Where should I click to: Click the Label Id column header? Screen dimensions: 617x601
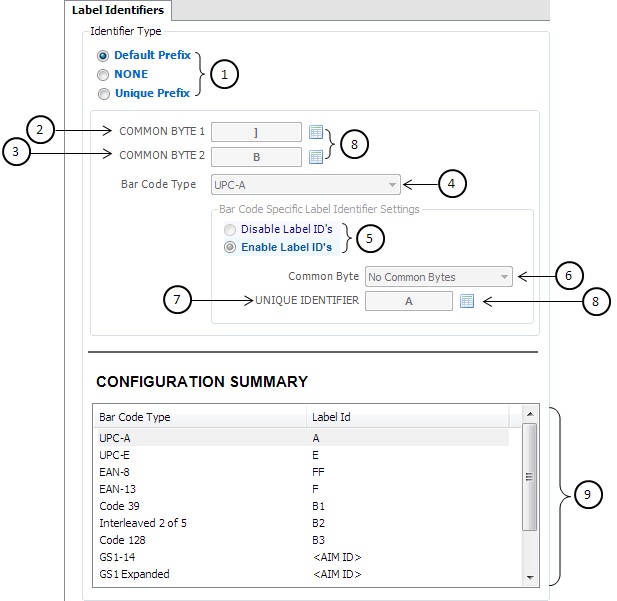click(408, 417)
